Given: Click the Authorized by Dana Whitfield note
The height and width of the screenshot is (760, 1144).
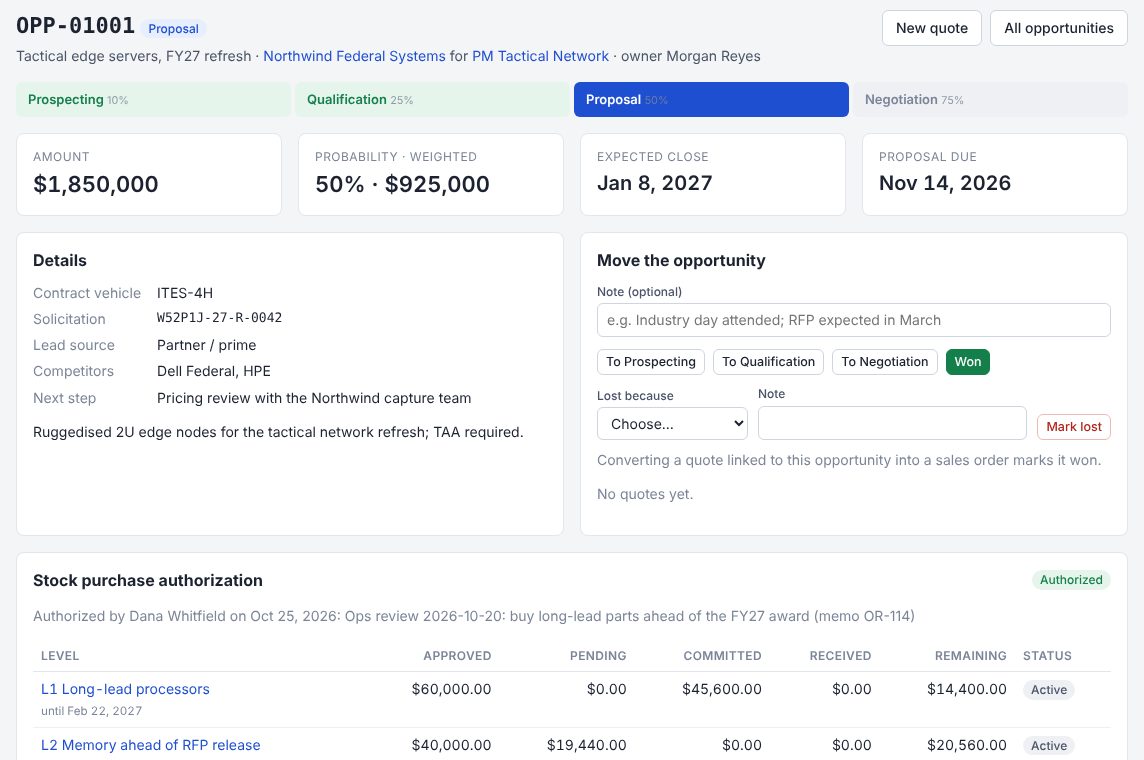Looking at the screenshot, I should tap(474, 616).
